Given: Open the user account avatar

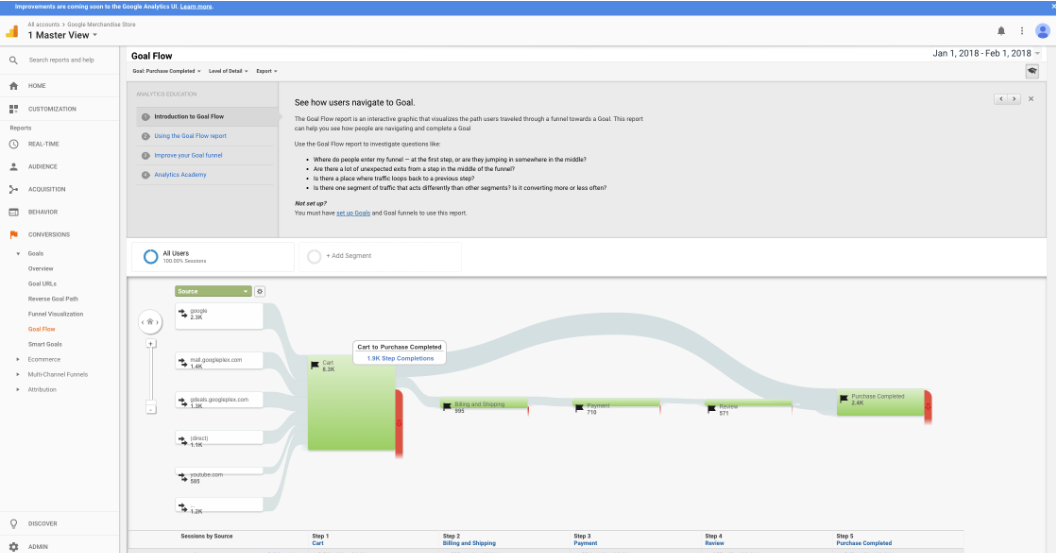Looking at the screenshot, I should pyautogui.click(x=1043, y=31).
